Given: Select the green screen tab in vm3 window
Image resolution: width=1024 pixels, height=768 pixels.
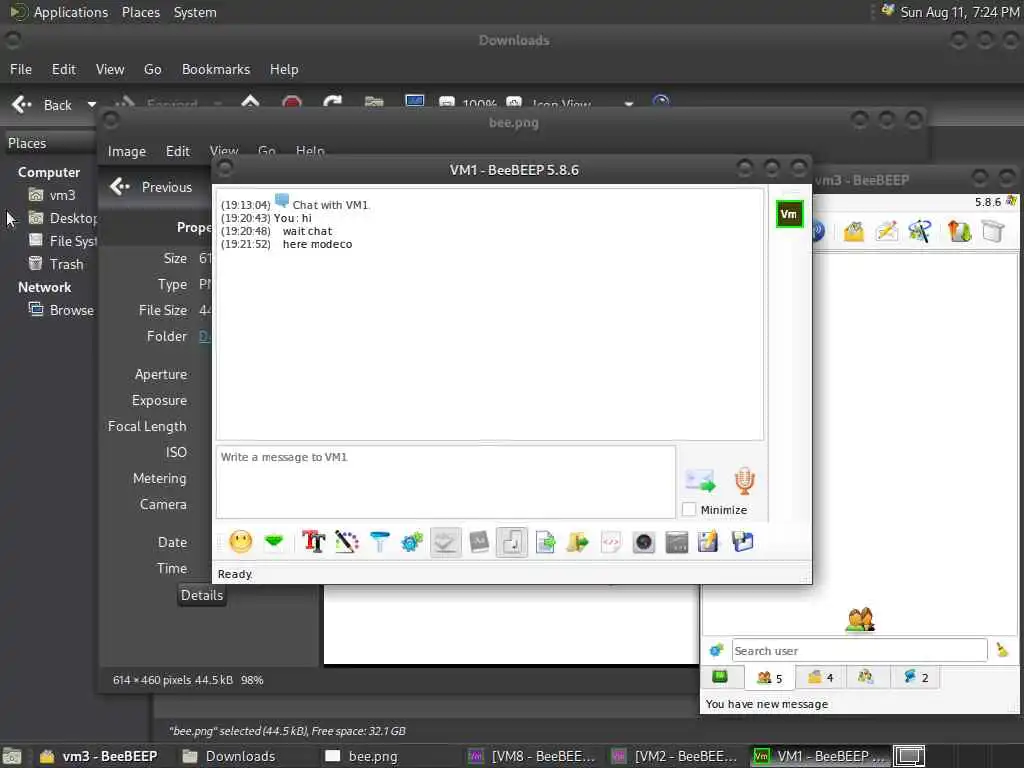Looking at the screenshot, I should 720,677.
